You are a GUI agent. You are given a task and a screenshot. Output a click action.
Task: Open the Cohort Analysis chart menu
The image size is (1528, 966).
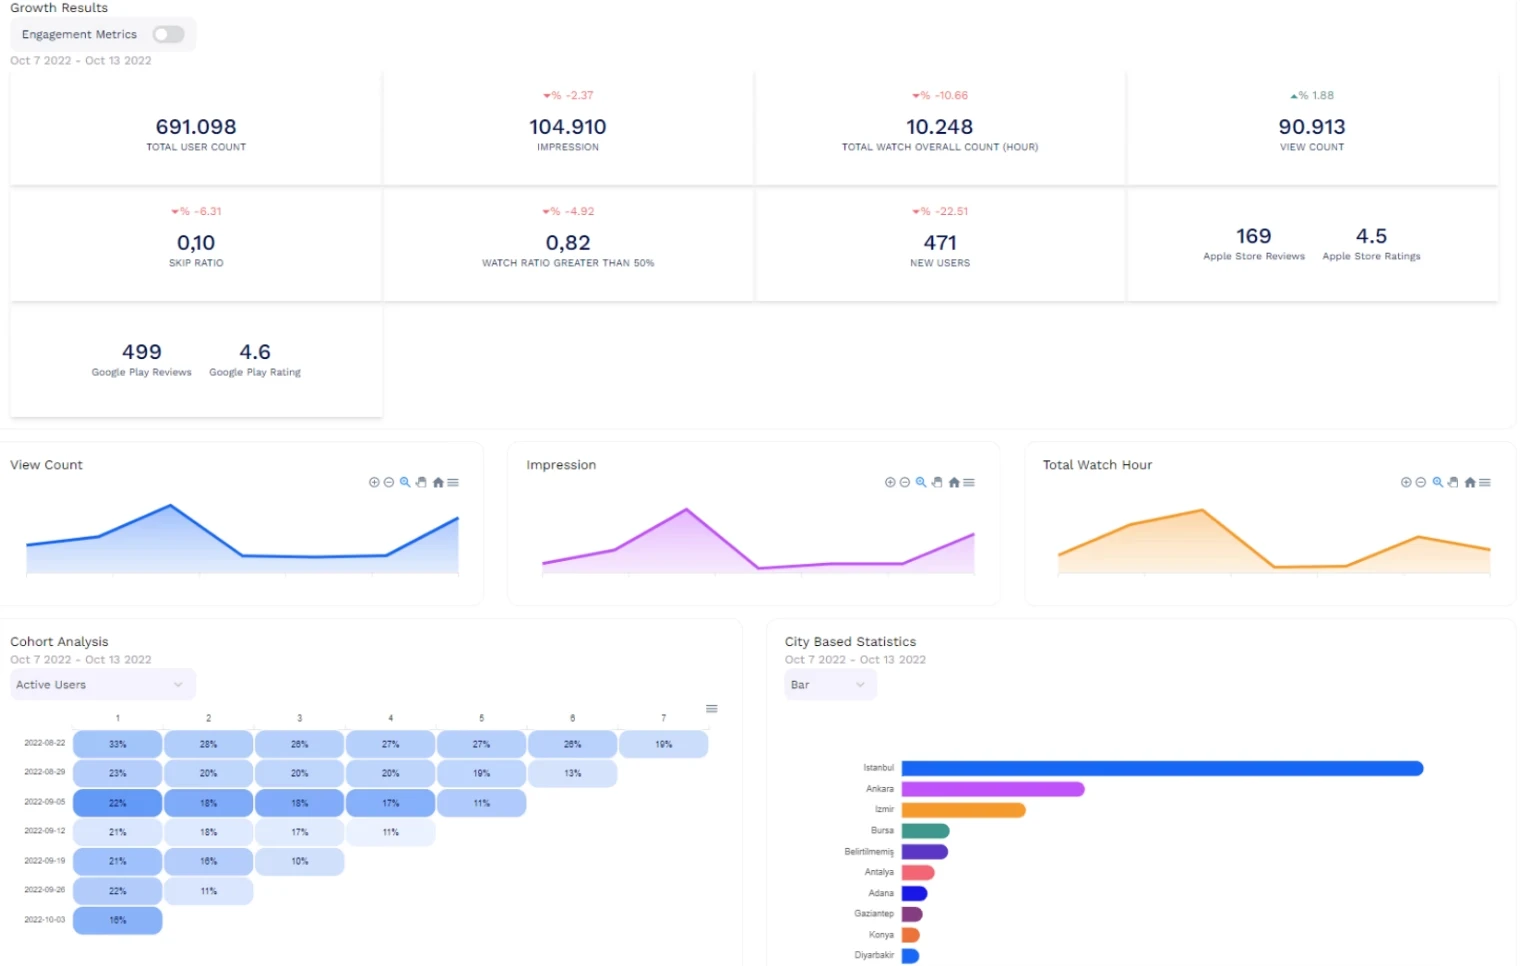coord(712,709)
